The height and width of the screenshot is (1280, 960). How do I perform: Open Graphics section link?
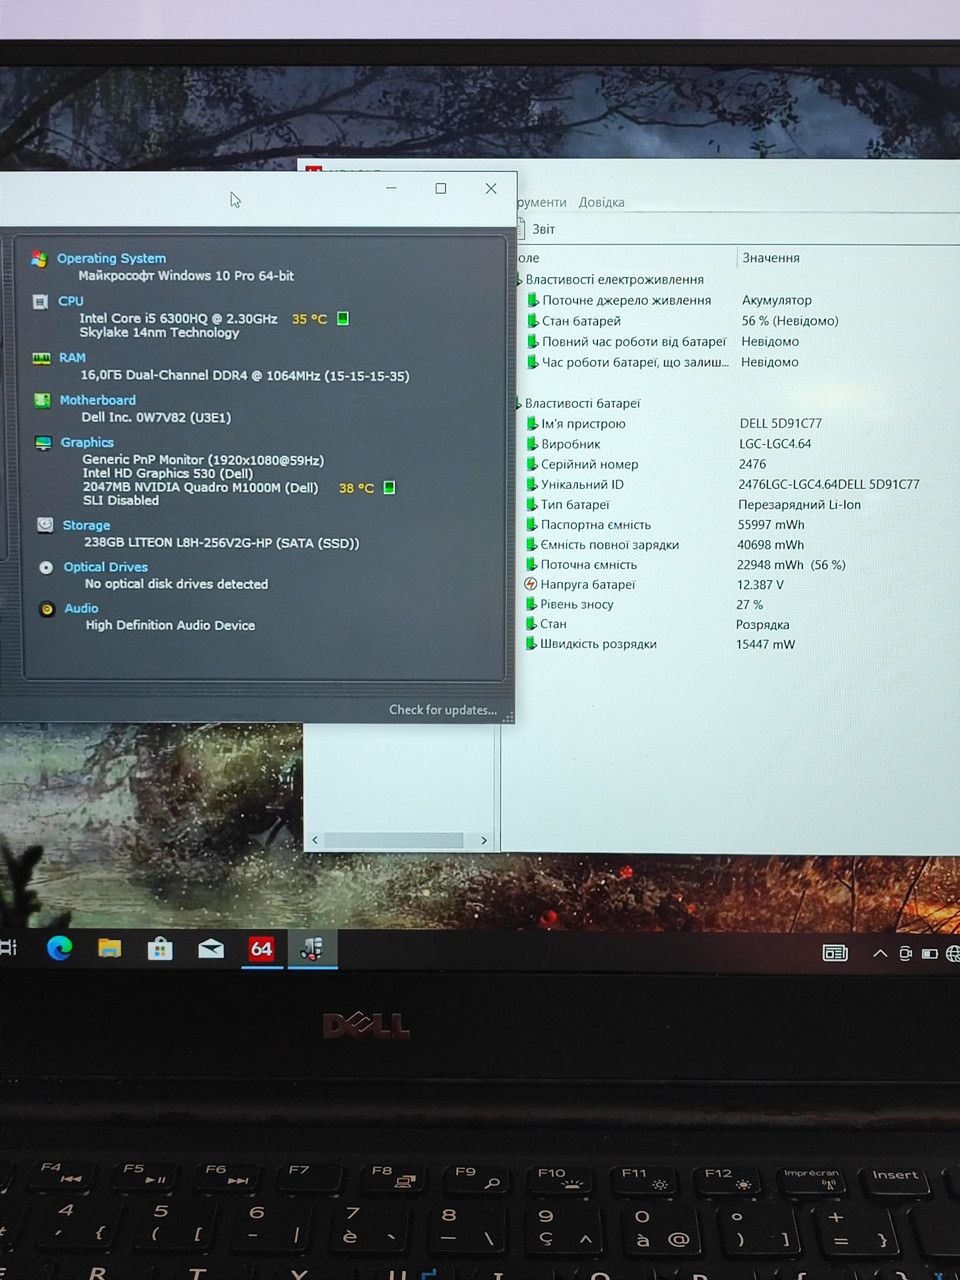(x=87, y=442)
